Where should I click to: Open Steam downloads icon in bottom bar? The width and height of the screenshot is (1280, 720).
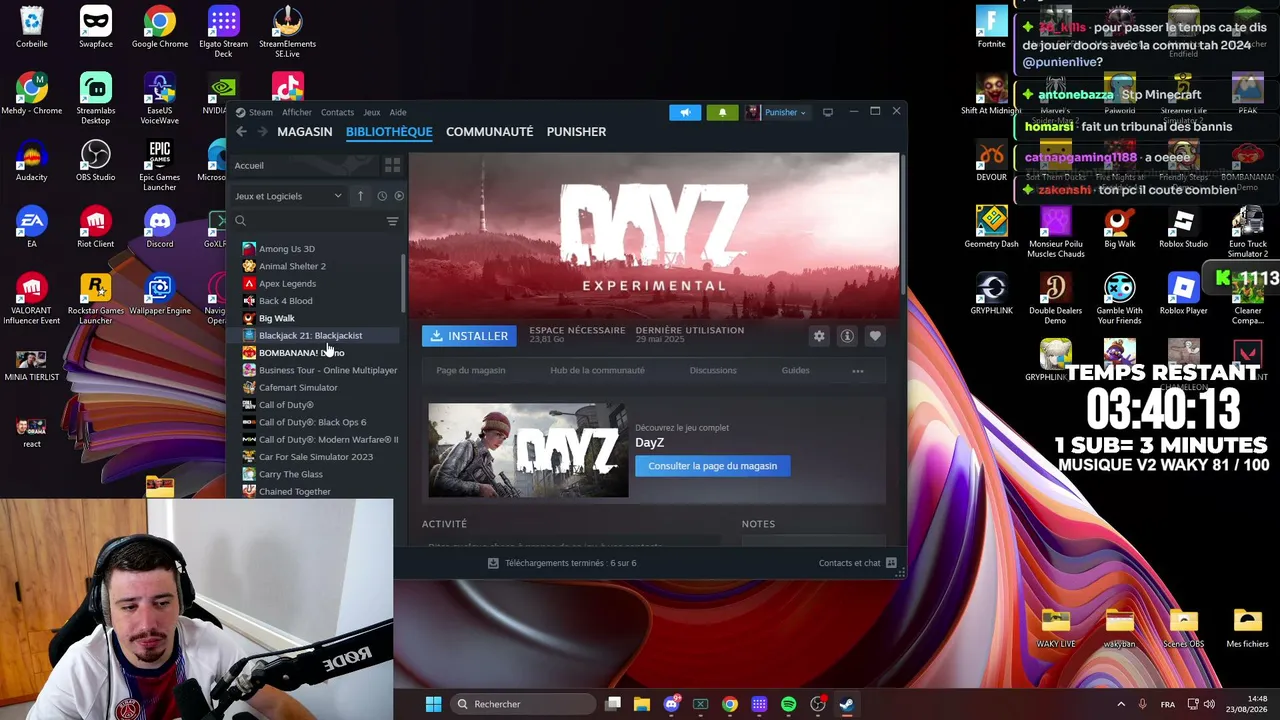point(493,563)
